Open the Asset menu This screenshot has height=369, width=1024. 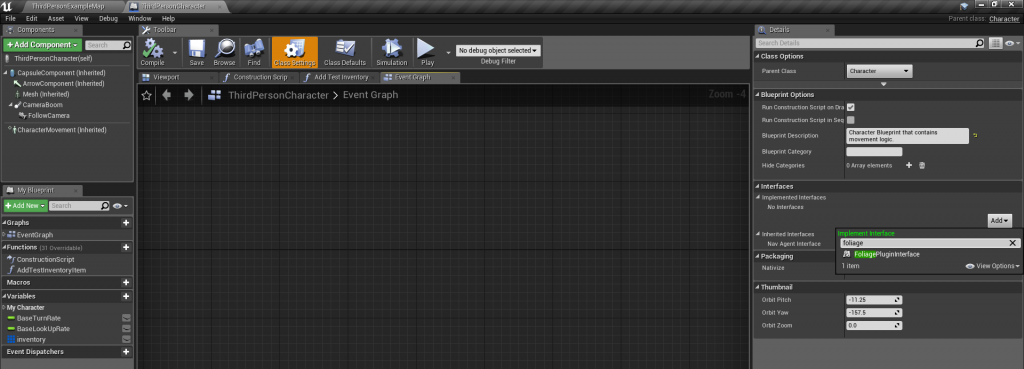pos(56,18)
